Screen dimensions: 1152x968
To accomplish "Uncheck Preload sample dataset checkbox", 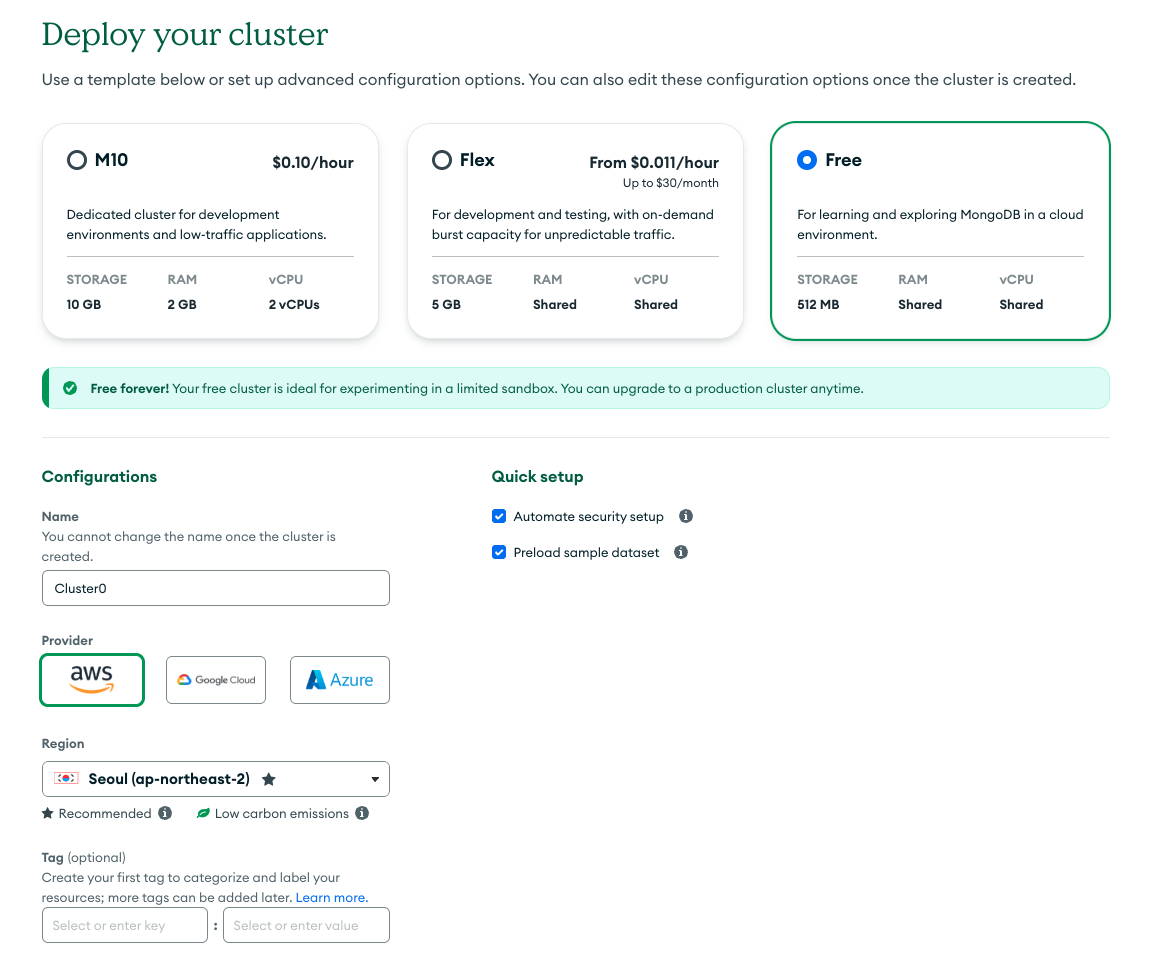I will point(499,552).
